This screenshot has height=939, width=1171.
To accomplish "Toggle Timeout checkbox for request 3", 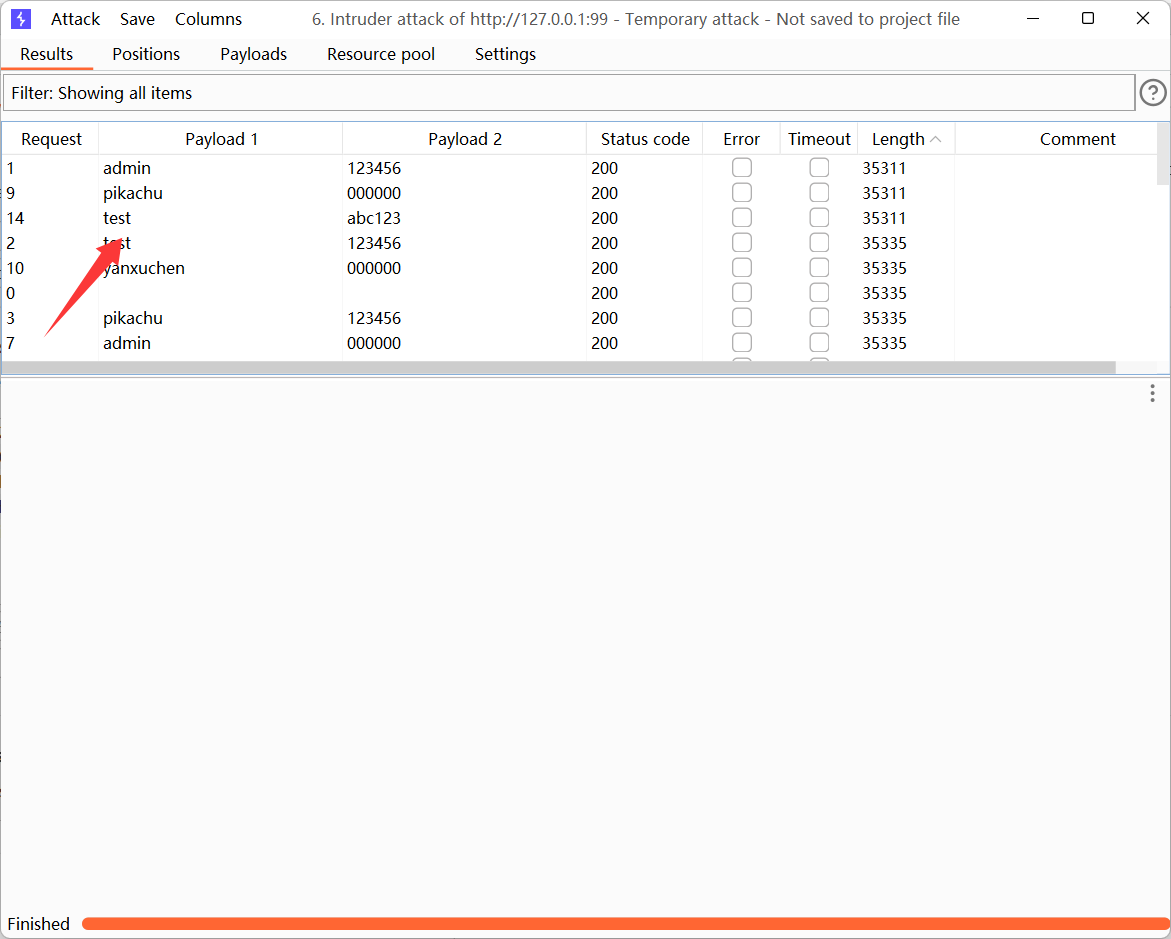I will (819, 317).
